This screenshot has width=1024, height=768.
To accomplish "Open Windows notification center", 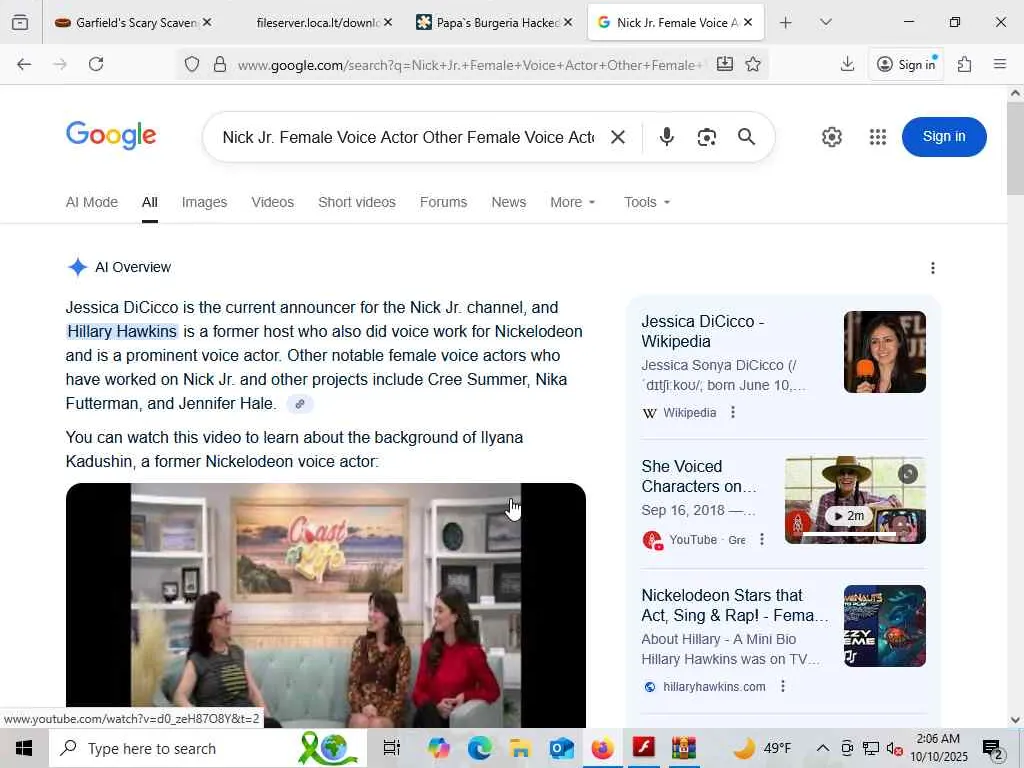I will click(x=993, y=748).
